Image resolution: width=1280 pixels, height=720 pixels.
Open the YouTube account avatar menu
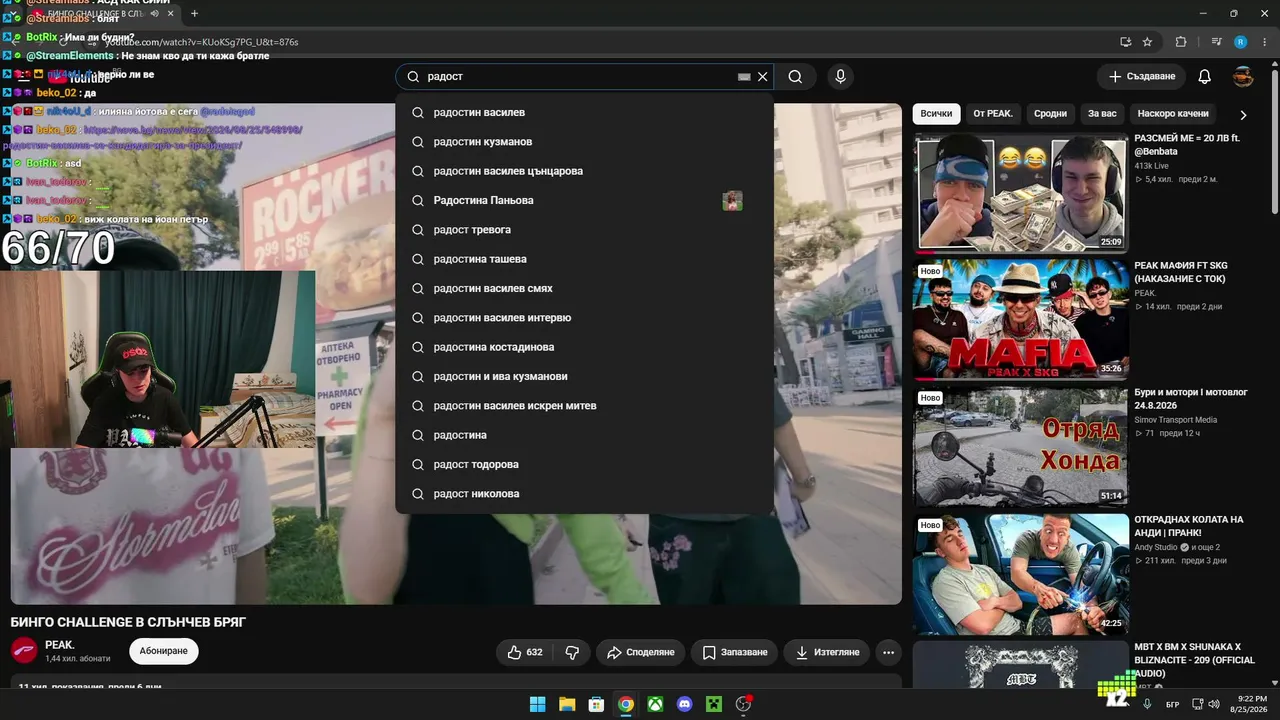(x=1243, y=77)
